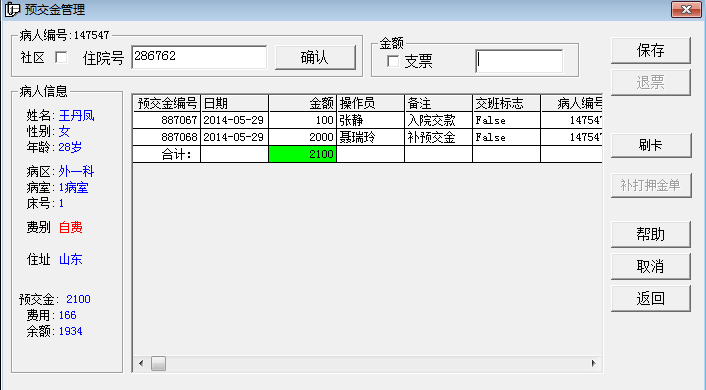Click the address value 山东
Image resolution: width=706 pixels, height=390 pixels.
(x=71, y=259)
